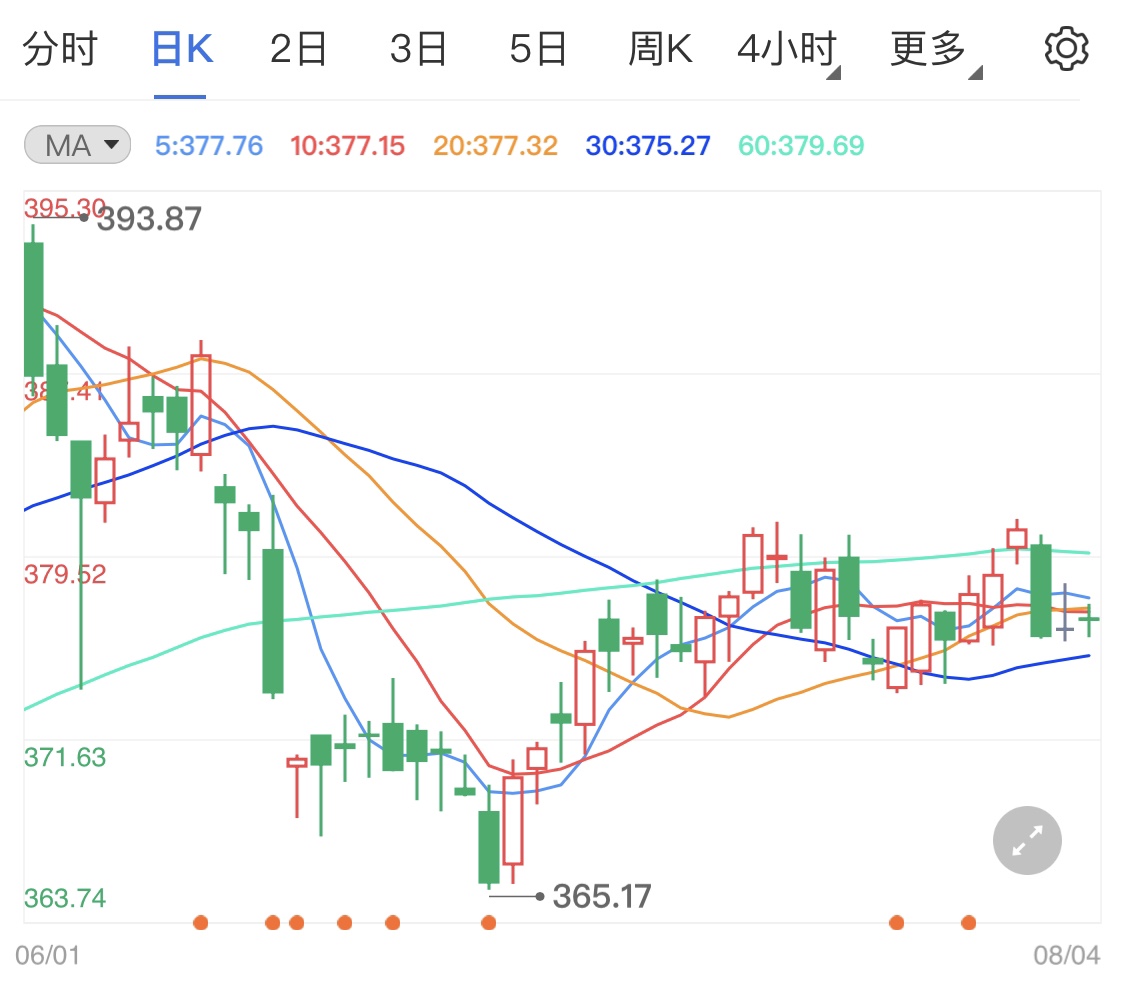
Task: Click the low price label 365.17
Action: [x=602, y=896]
